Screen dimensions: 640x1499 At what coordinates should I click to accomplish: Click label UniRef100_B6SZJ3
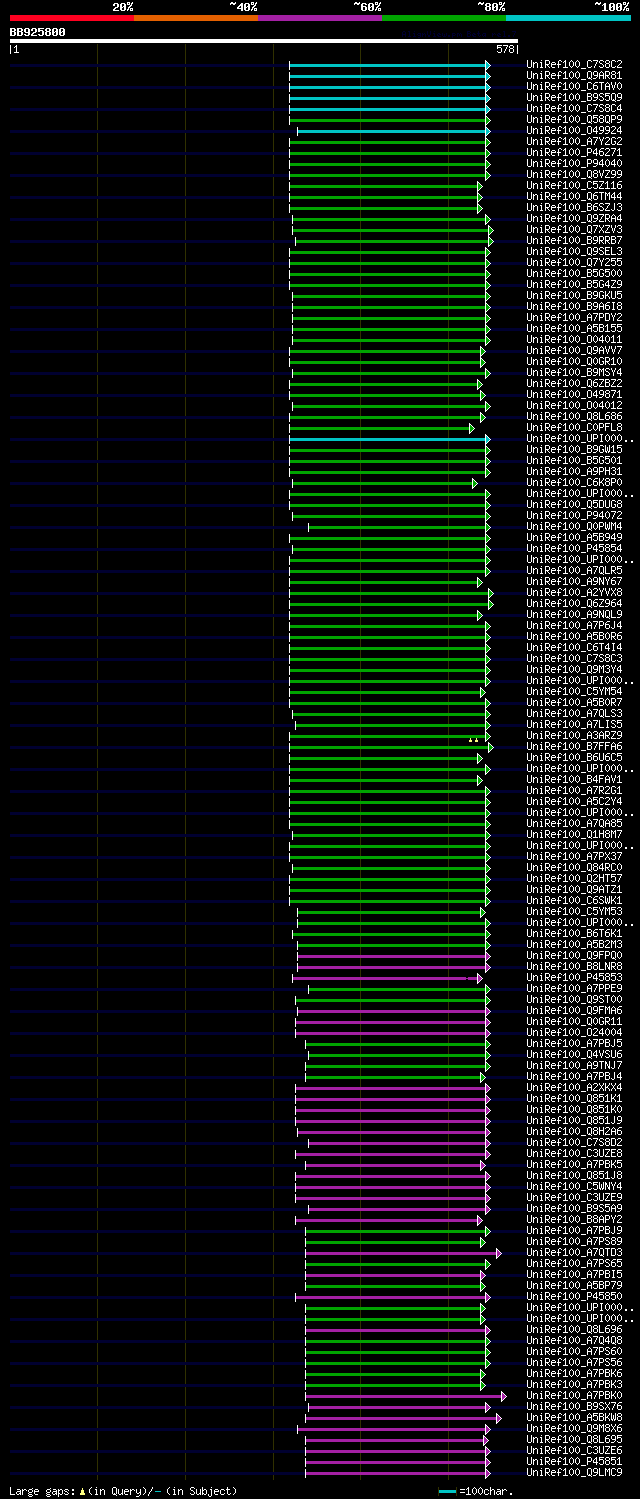(x=574, y=208)
